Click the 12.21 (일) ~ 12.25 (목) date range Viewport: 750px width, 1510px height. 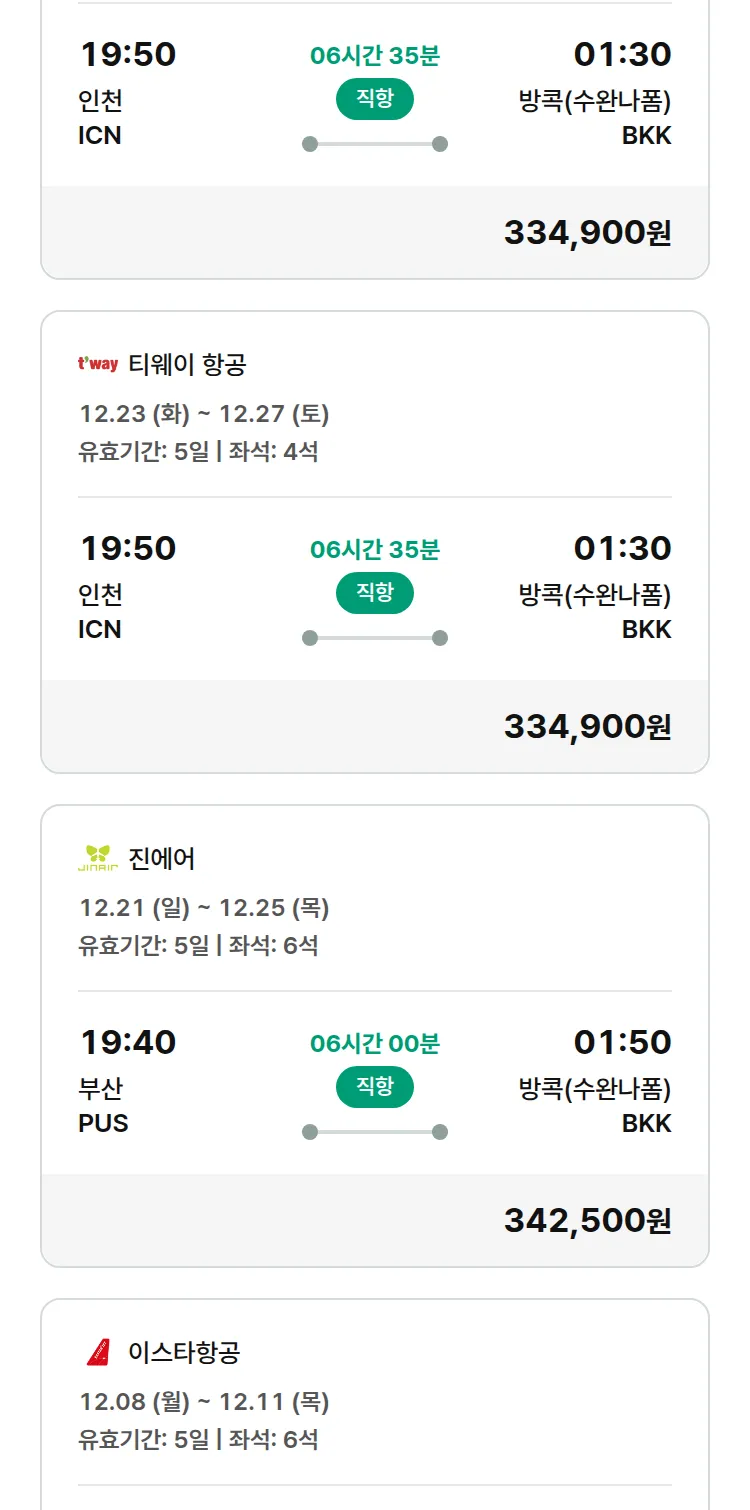point(204,907)
